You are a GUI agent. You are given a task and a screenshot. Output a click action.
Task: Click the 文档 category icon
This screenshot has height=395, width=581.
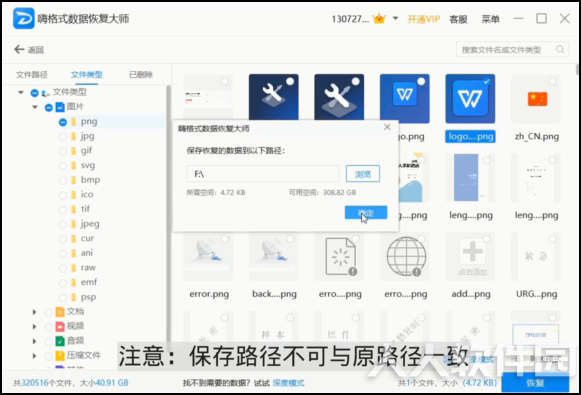pyautogui.click(x=60, y=312)
